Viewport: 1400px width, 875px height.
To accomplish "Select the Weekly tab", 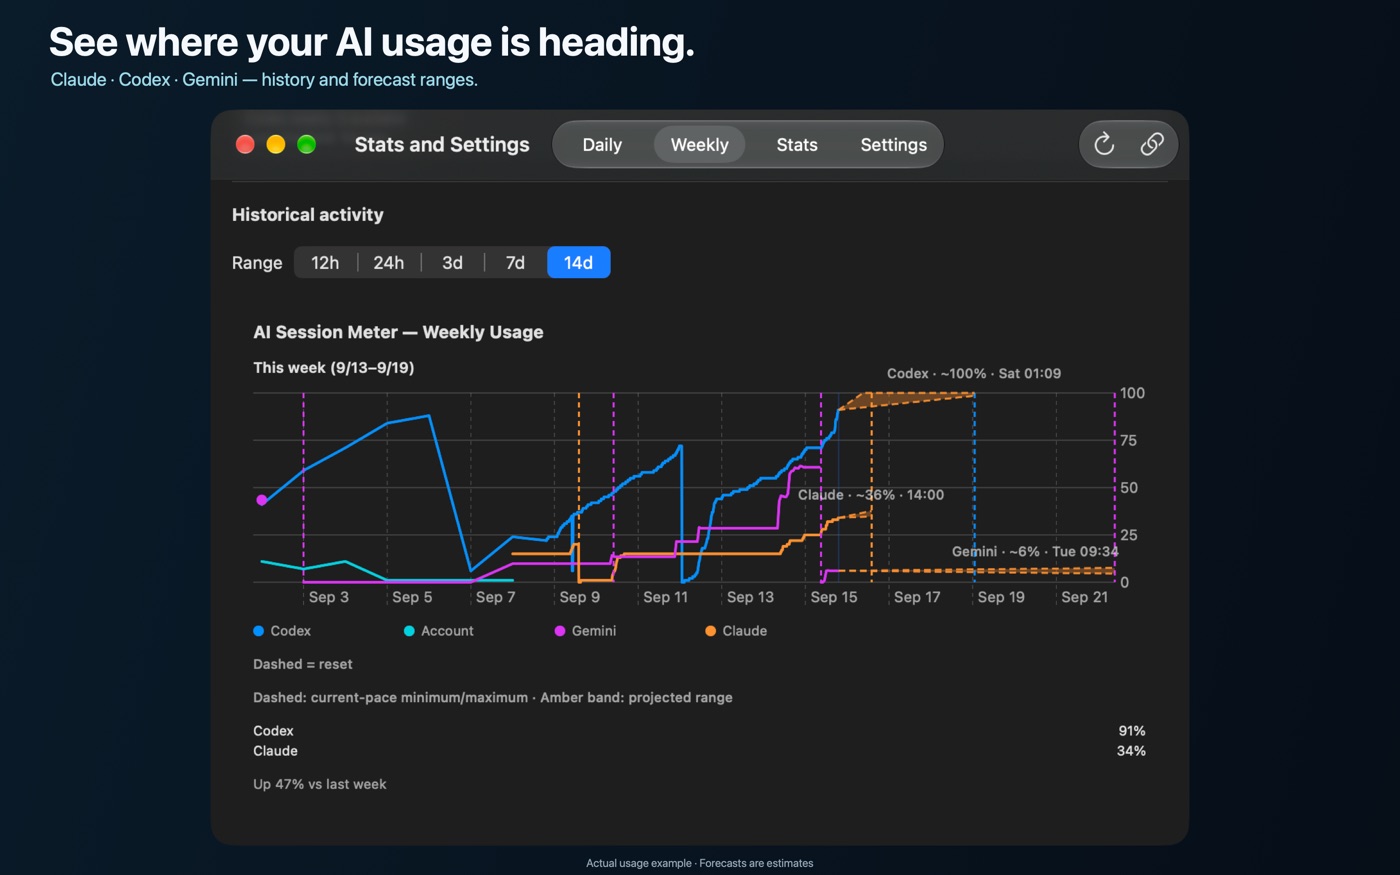I will 699,145.
